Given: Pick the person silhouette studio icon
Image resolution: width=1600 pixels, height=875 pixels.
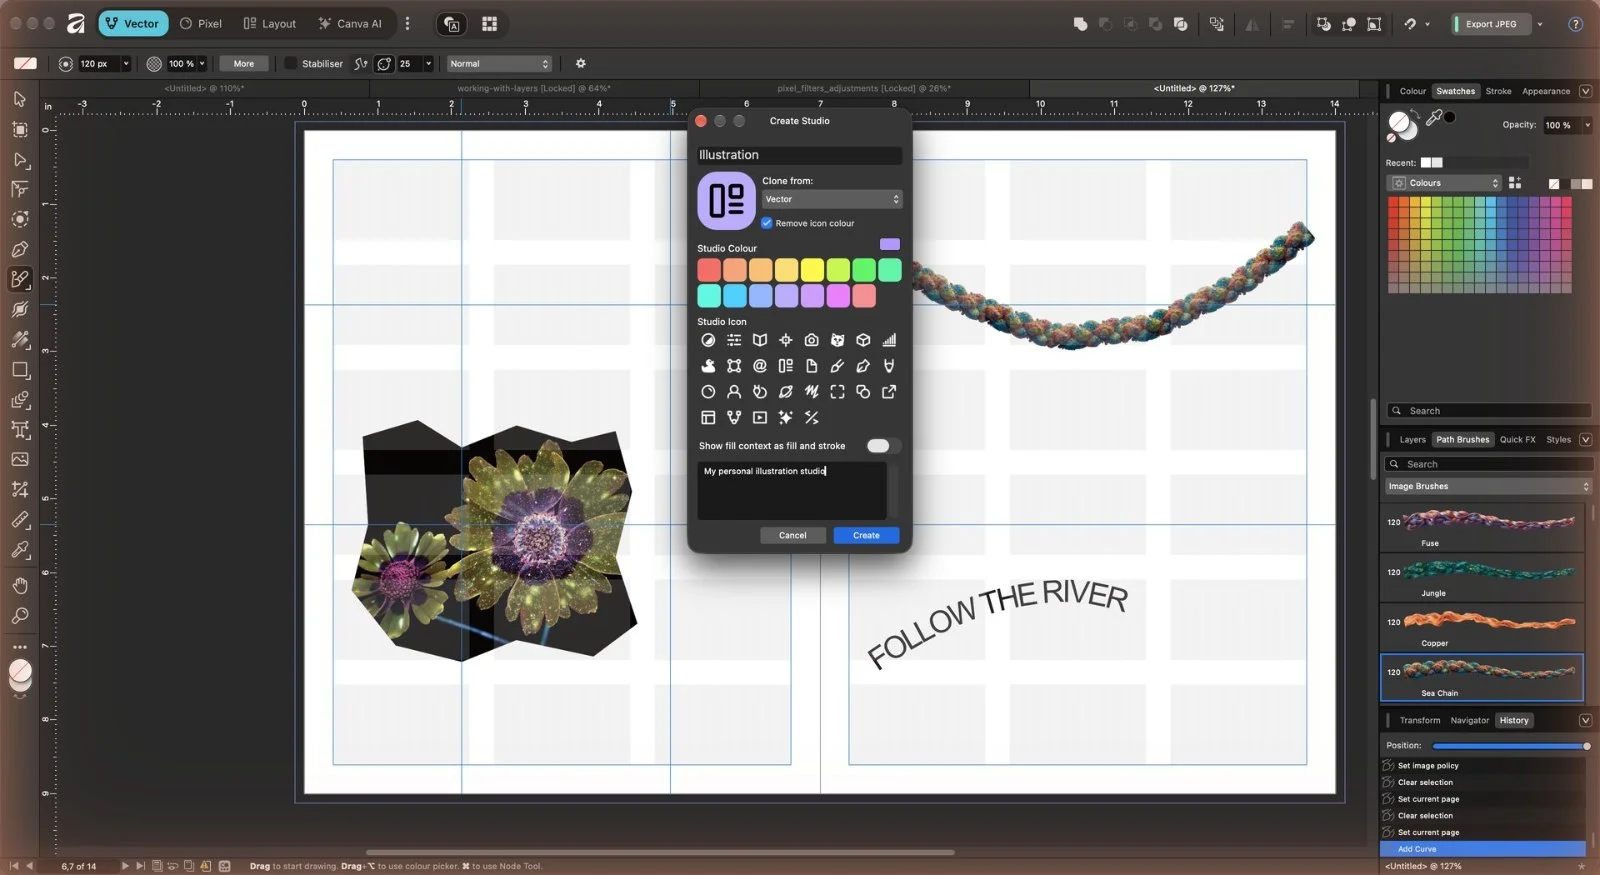Looking at the screenshot, I should (734, 392).
